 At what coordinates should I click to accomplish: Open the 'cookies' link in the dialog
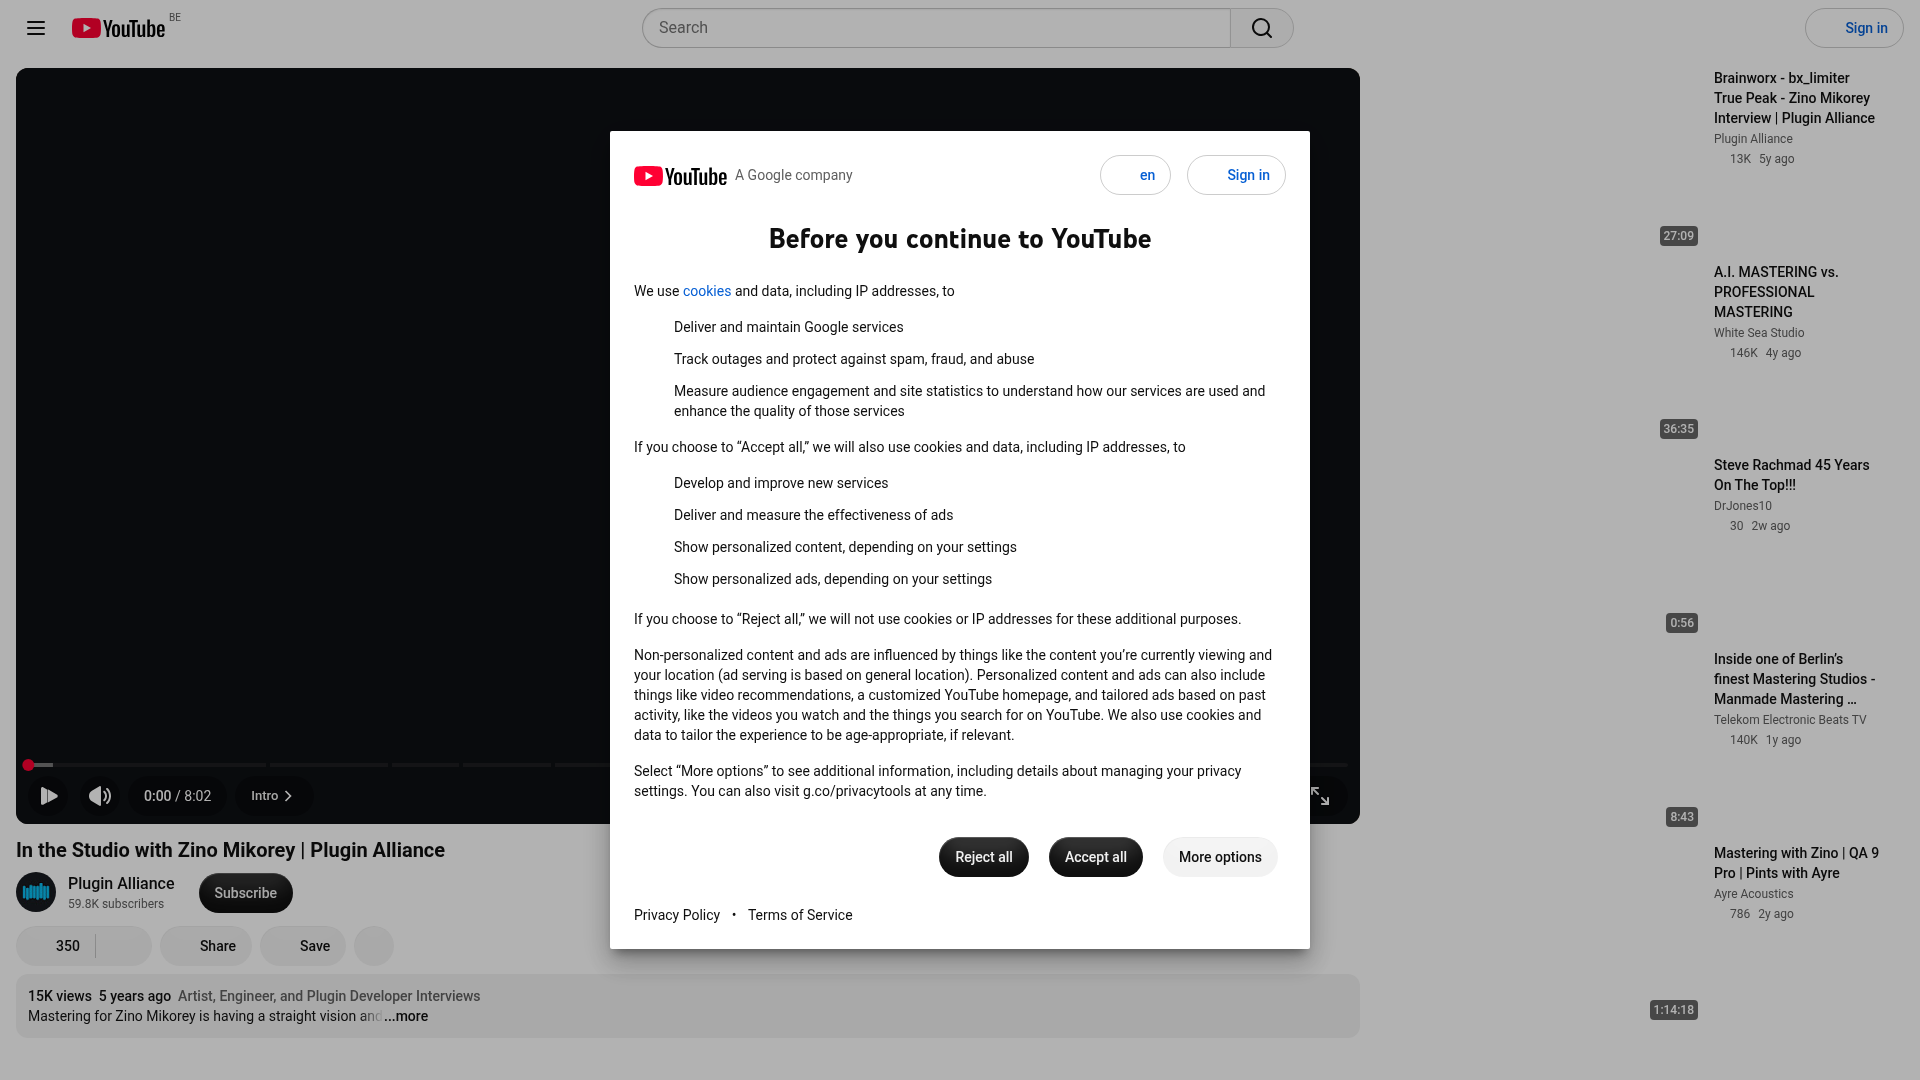click(707, 291)
